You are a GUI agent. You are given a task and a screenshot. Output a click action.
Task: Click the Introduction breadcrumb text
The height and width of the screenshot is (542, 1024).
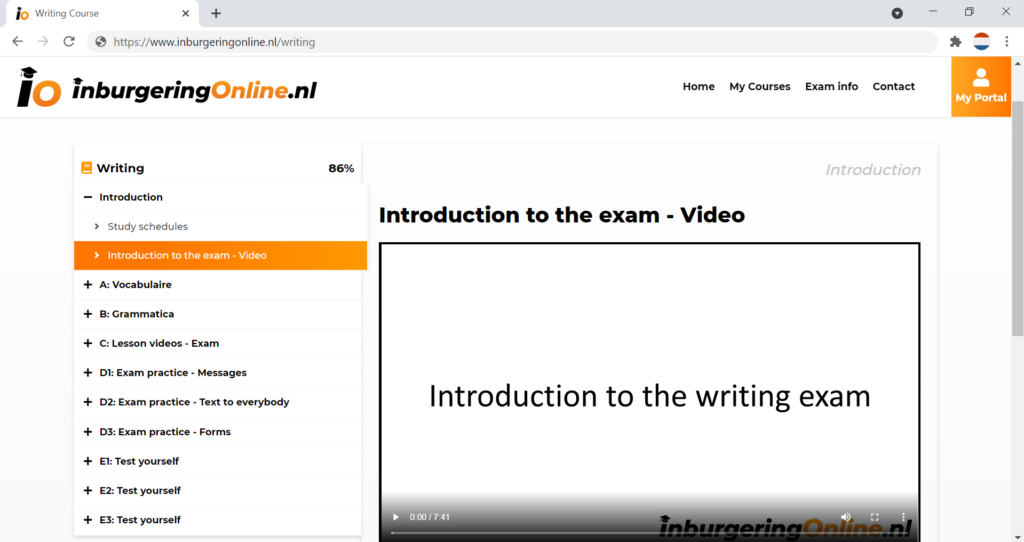pyautogui.click(x=873, y=170)
